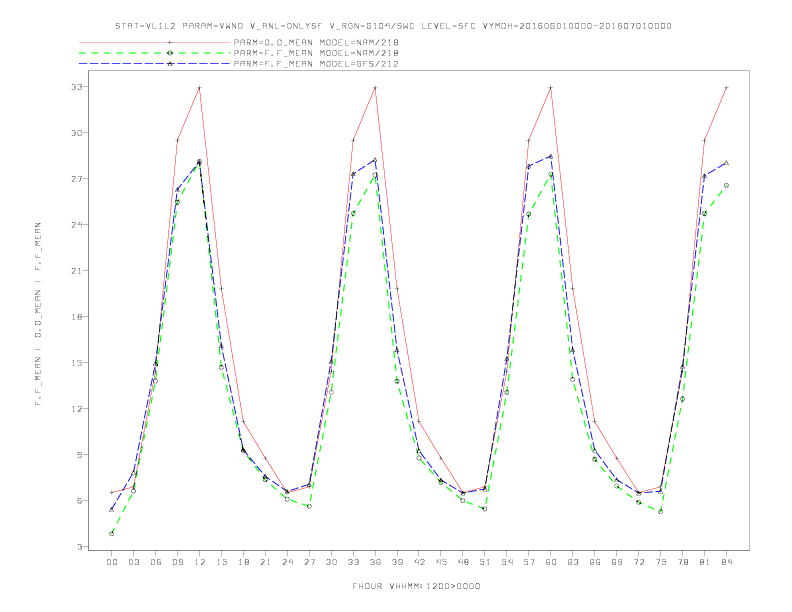The image size is (792, 612).
Task: Click y-axis tick label 21
Action: 77,271
